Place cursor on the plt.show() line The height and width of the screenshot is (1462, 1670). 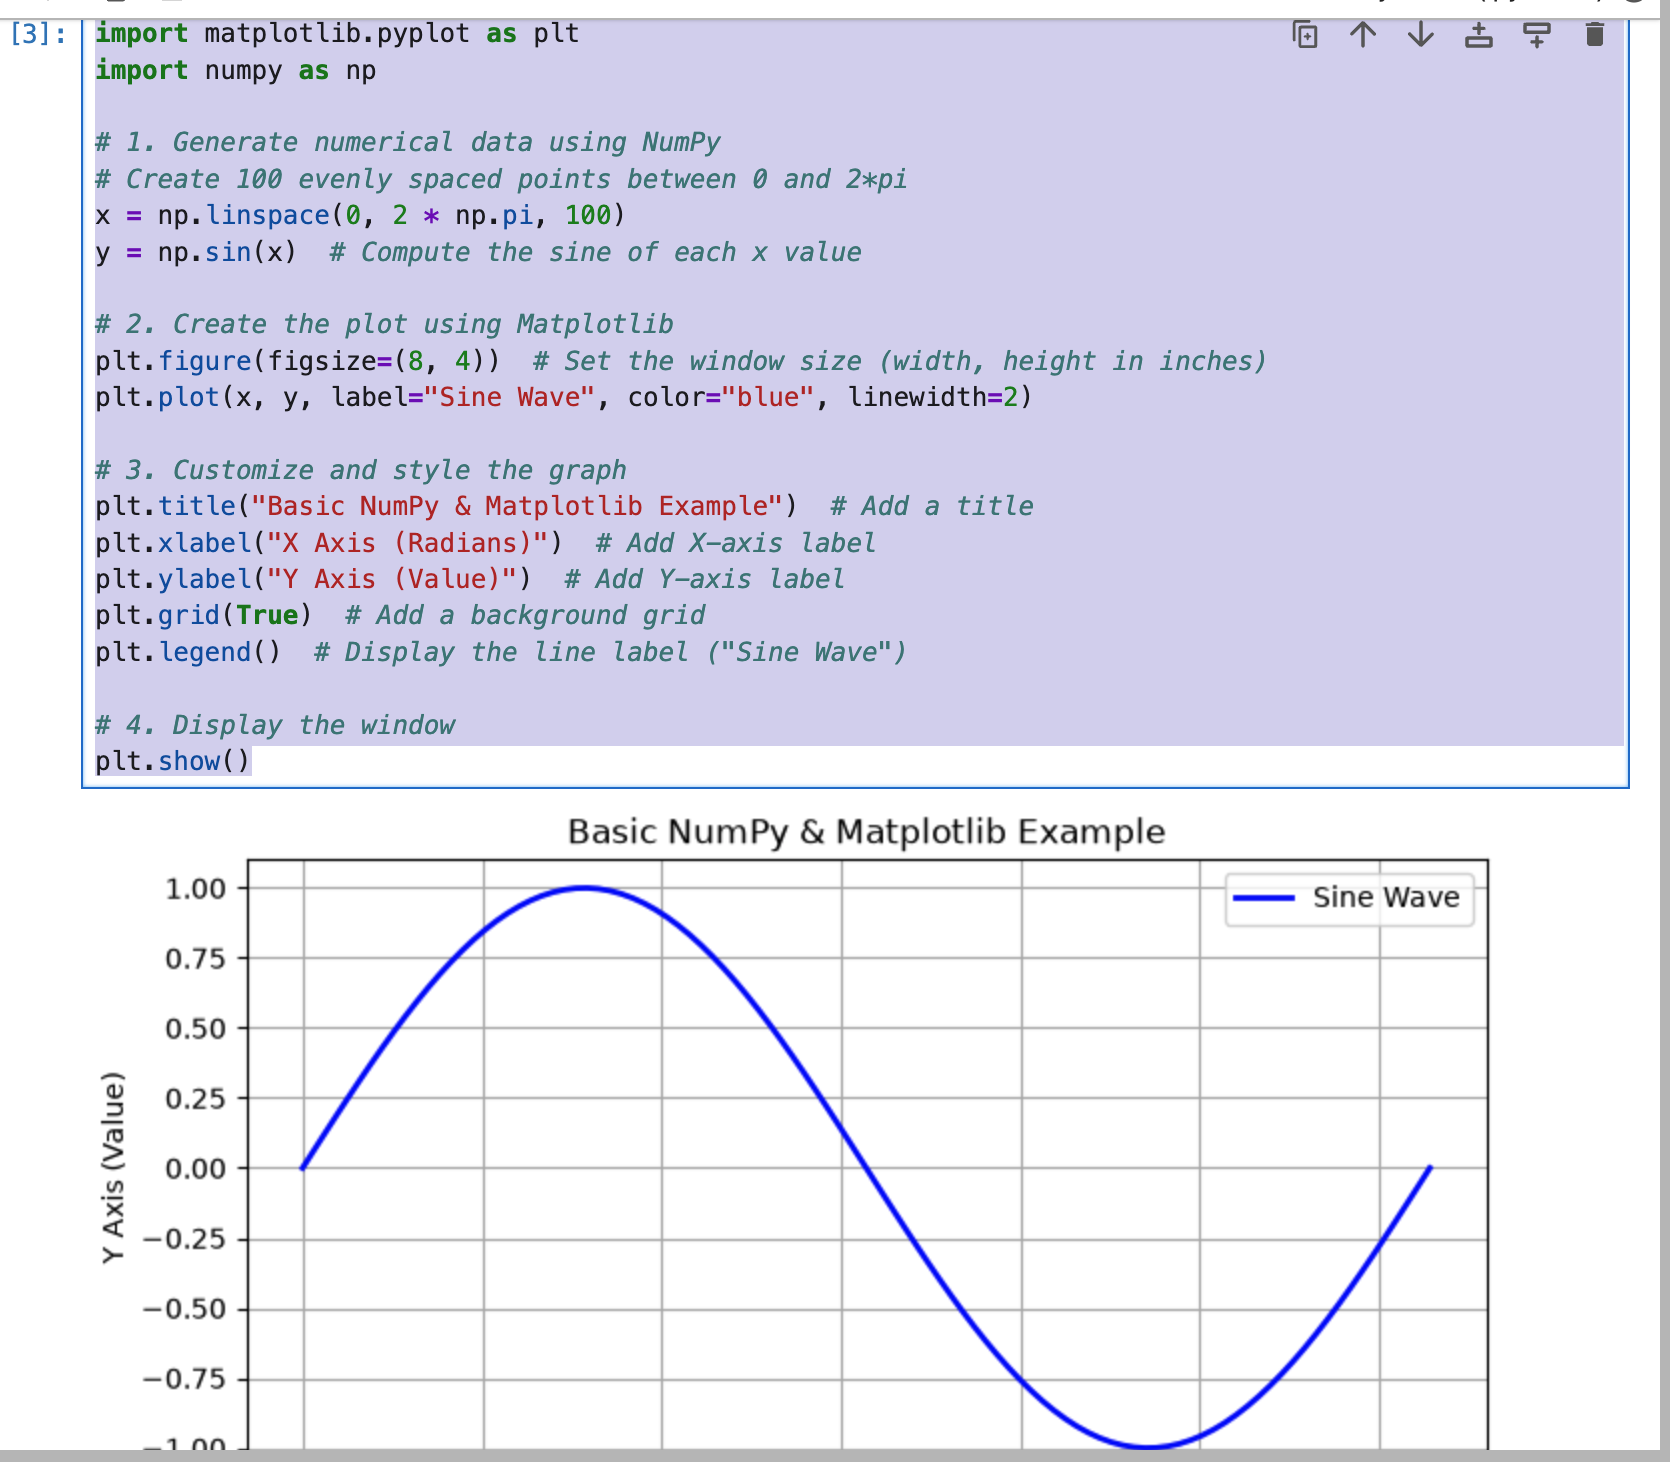click(x=172, y=761)
